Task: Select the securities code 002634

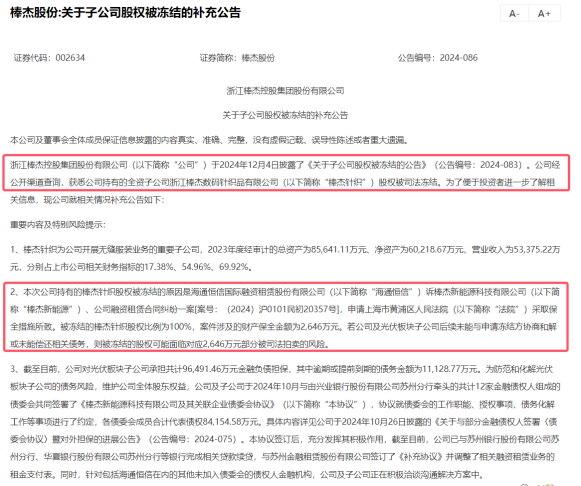Action: click(x=70, y=58)
